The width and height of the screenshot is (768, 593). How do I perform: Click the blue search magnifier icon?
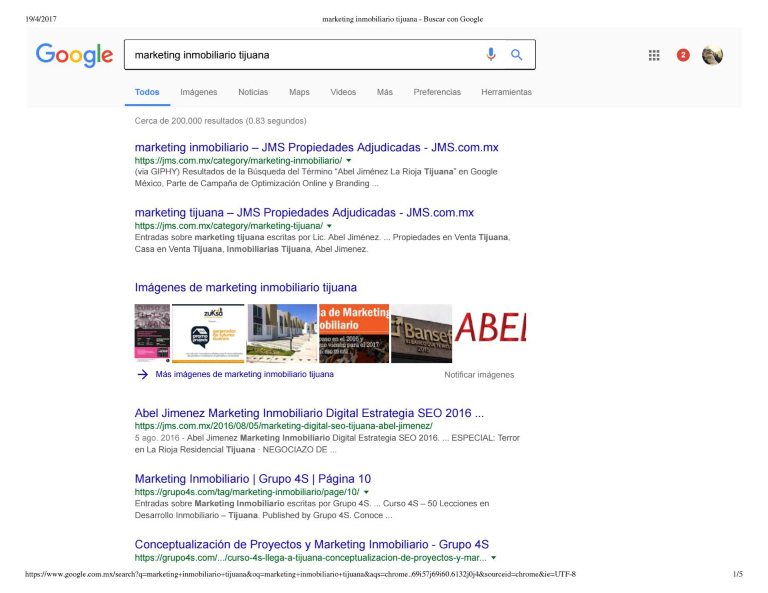[516, 55]
